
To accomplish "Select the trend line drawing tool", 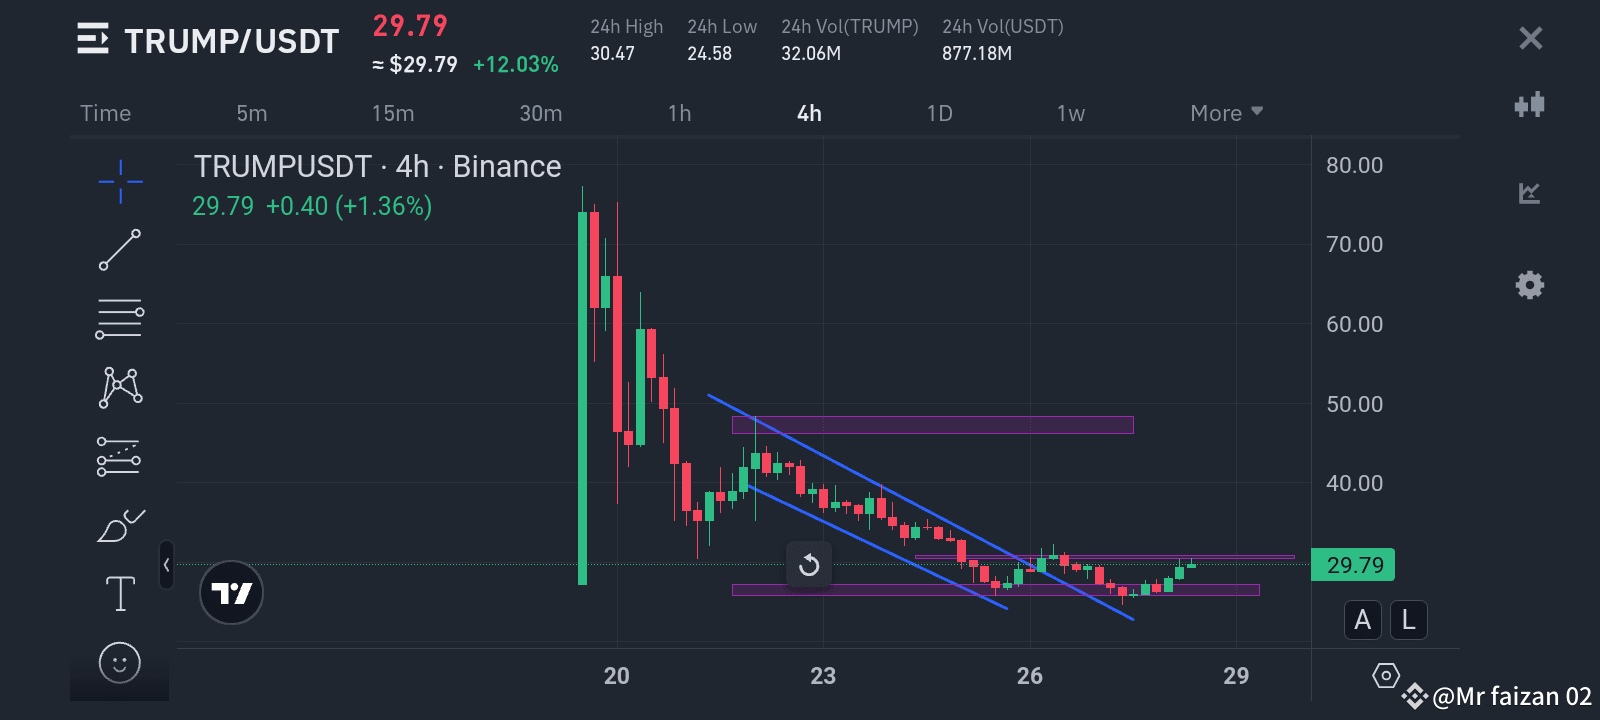I will [x=120, y=250].
